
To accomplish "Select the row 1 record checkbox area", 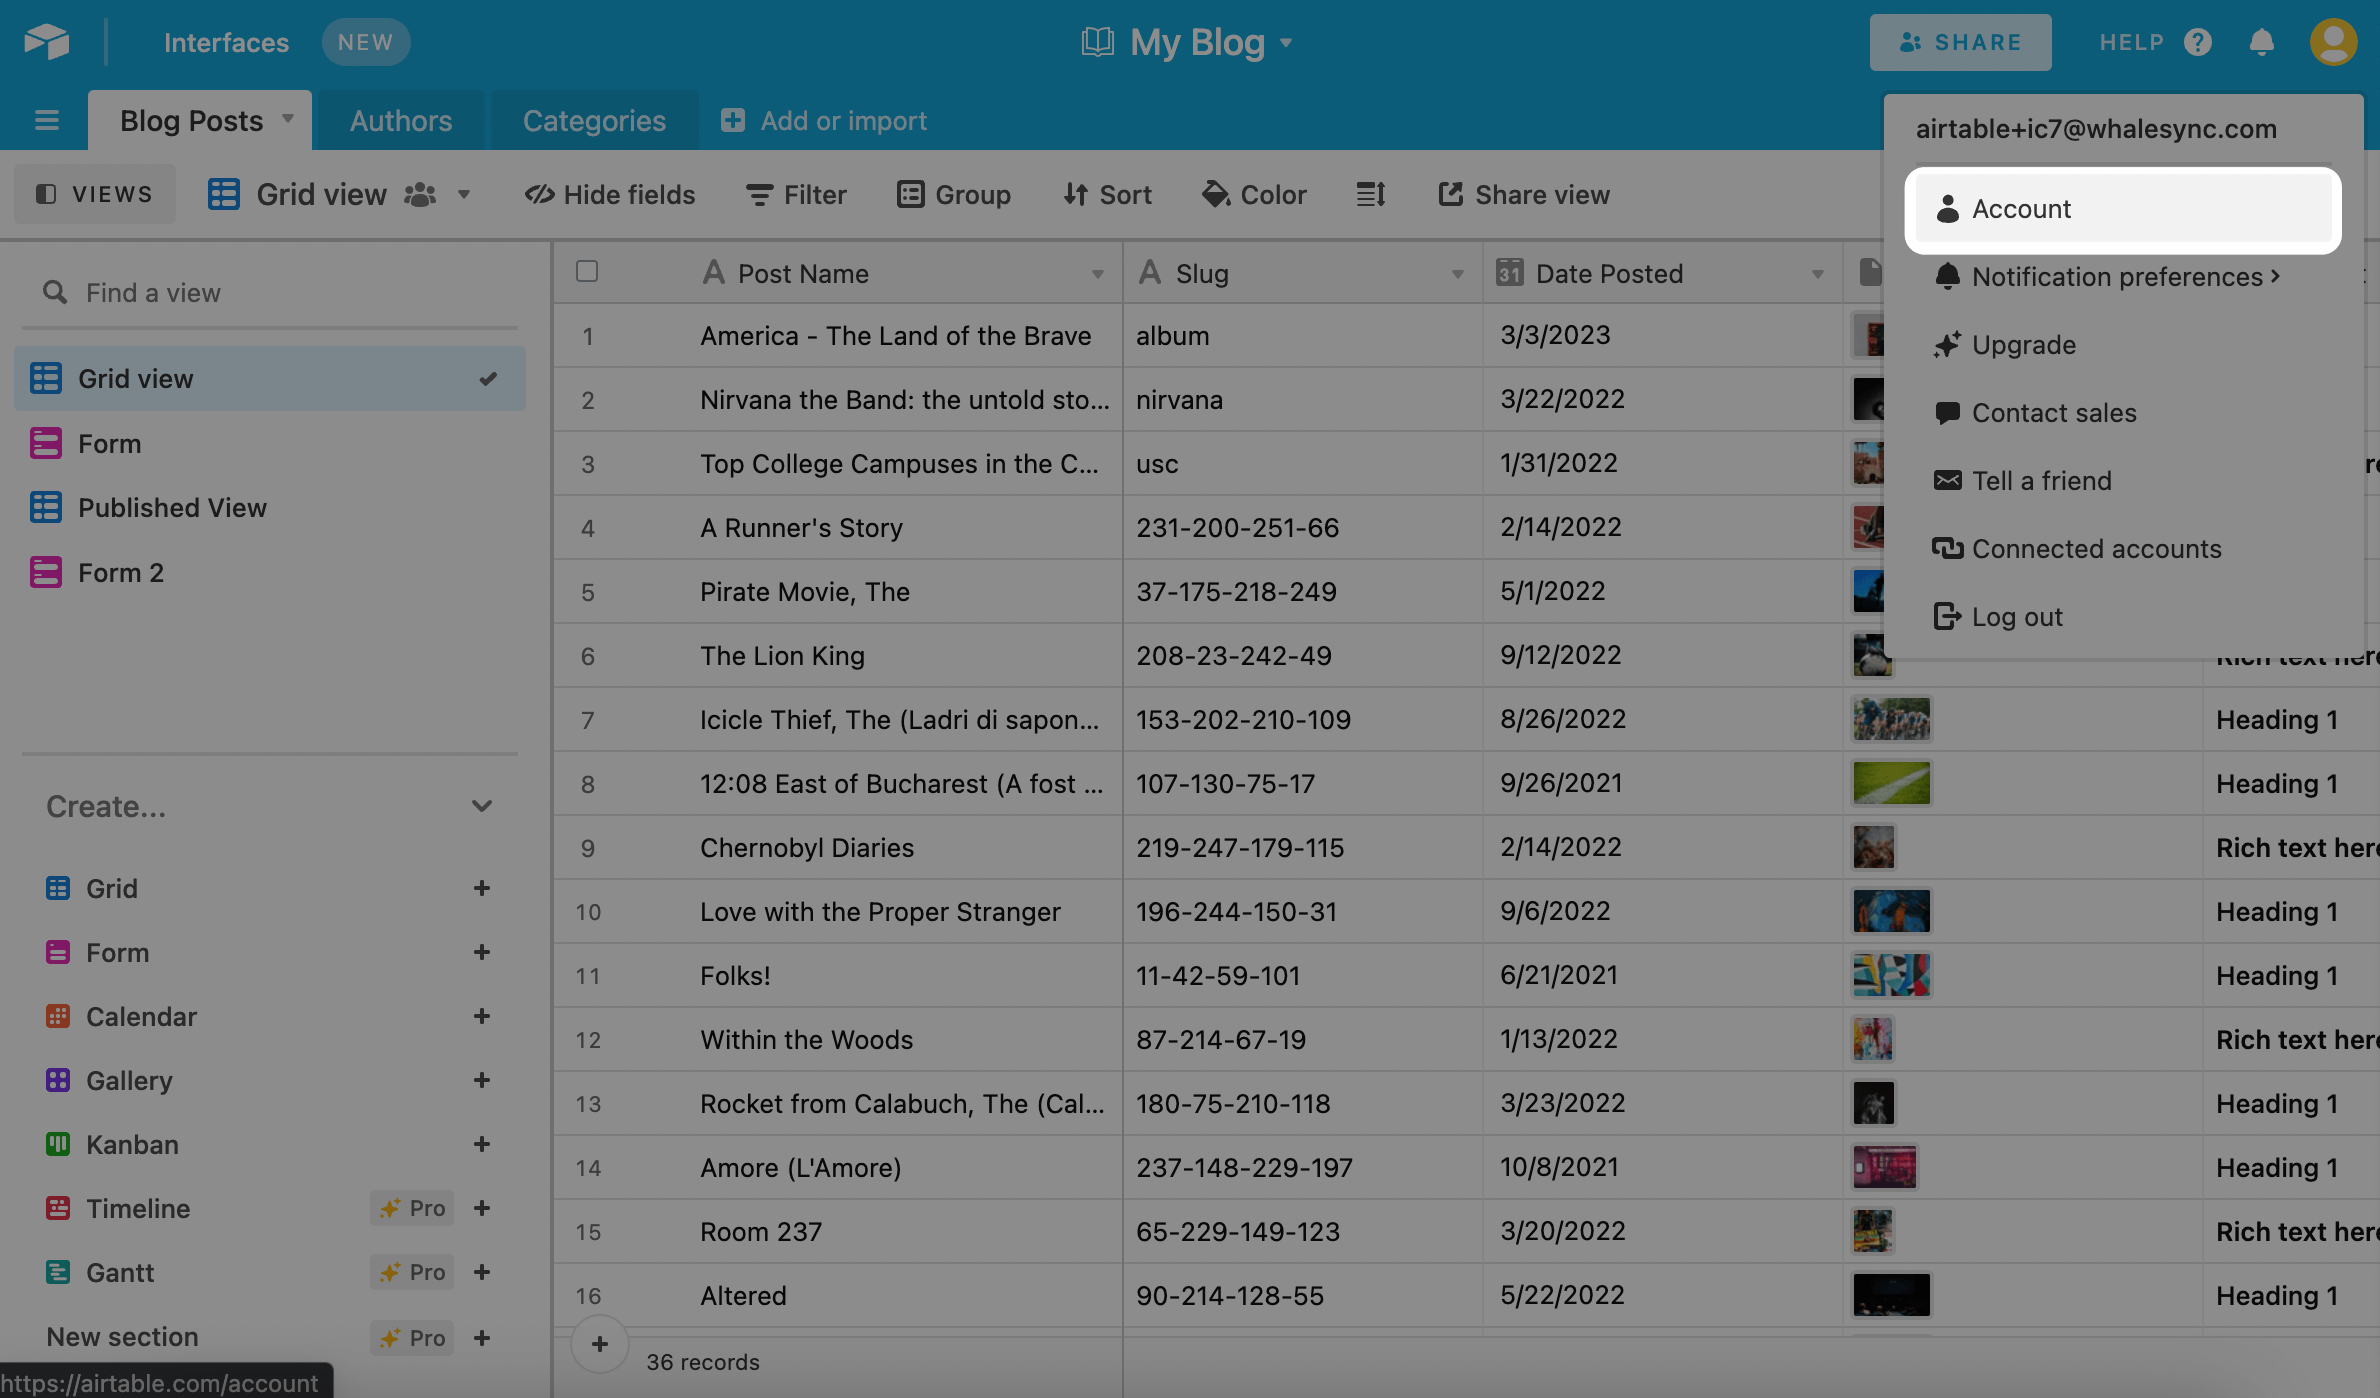I will (x=587, y=336).
